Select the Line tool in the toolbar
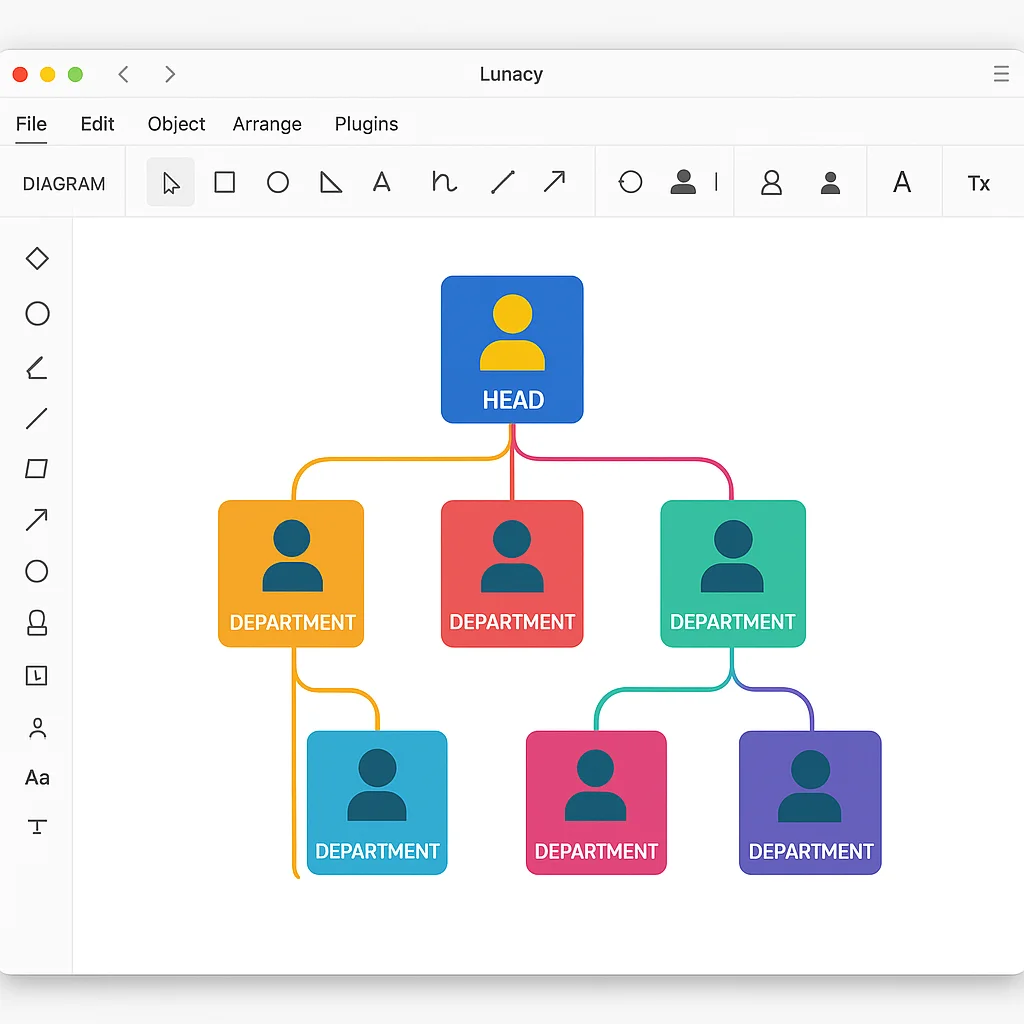Screen dimensions: 1024x1024 502,182
